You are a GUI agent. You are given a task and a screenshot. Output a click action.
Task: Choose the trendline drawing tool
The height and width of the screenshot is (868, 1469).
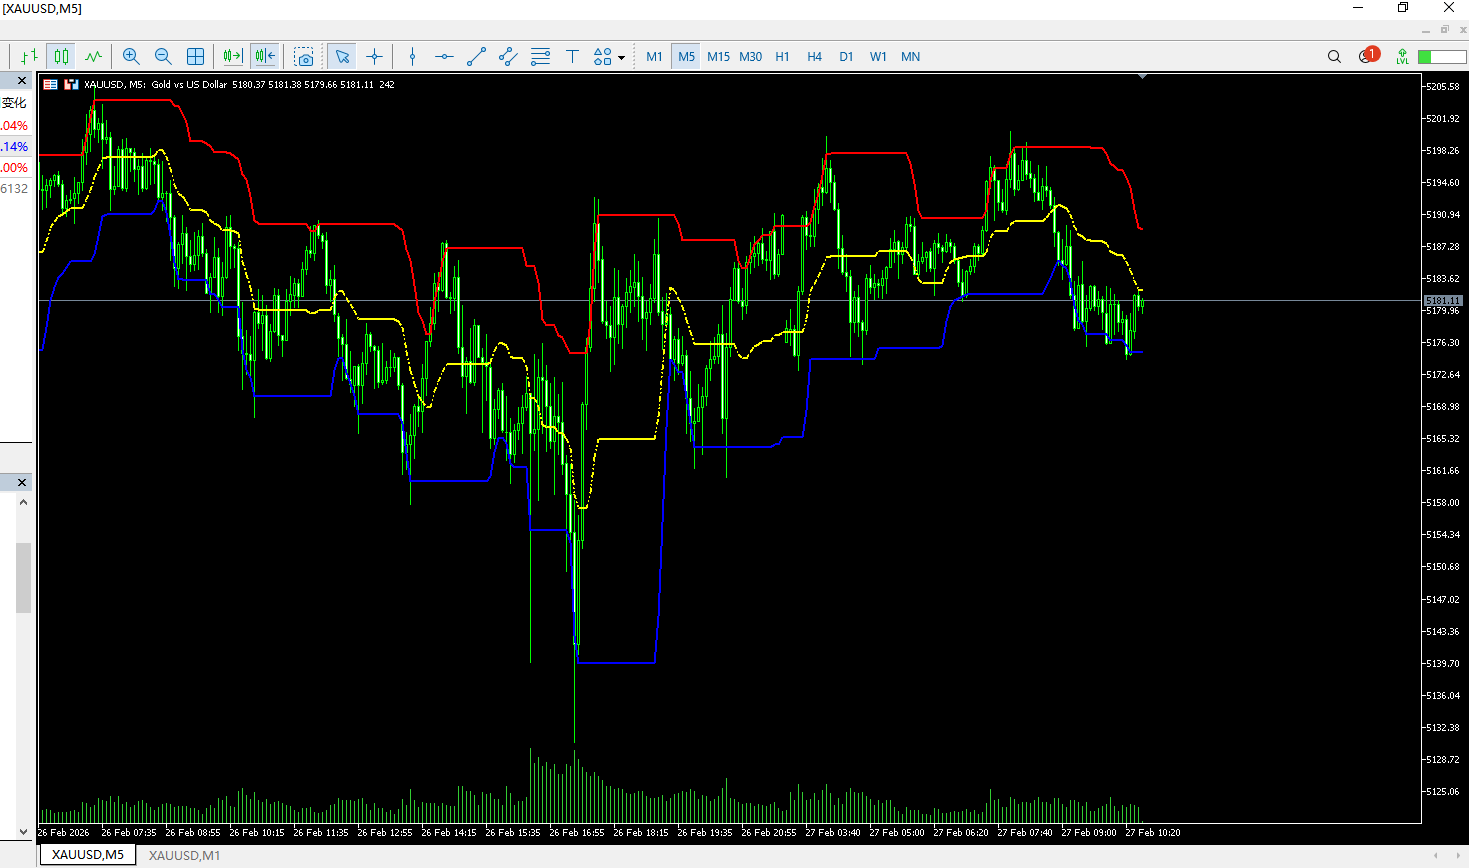point(476,57)
